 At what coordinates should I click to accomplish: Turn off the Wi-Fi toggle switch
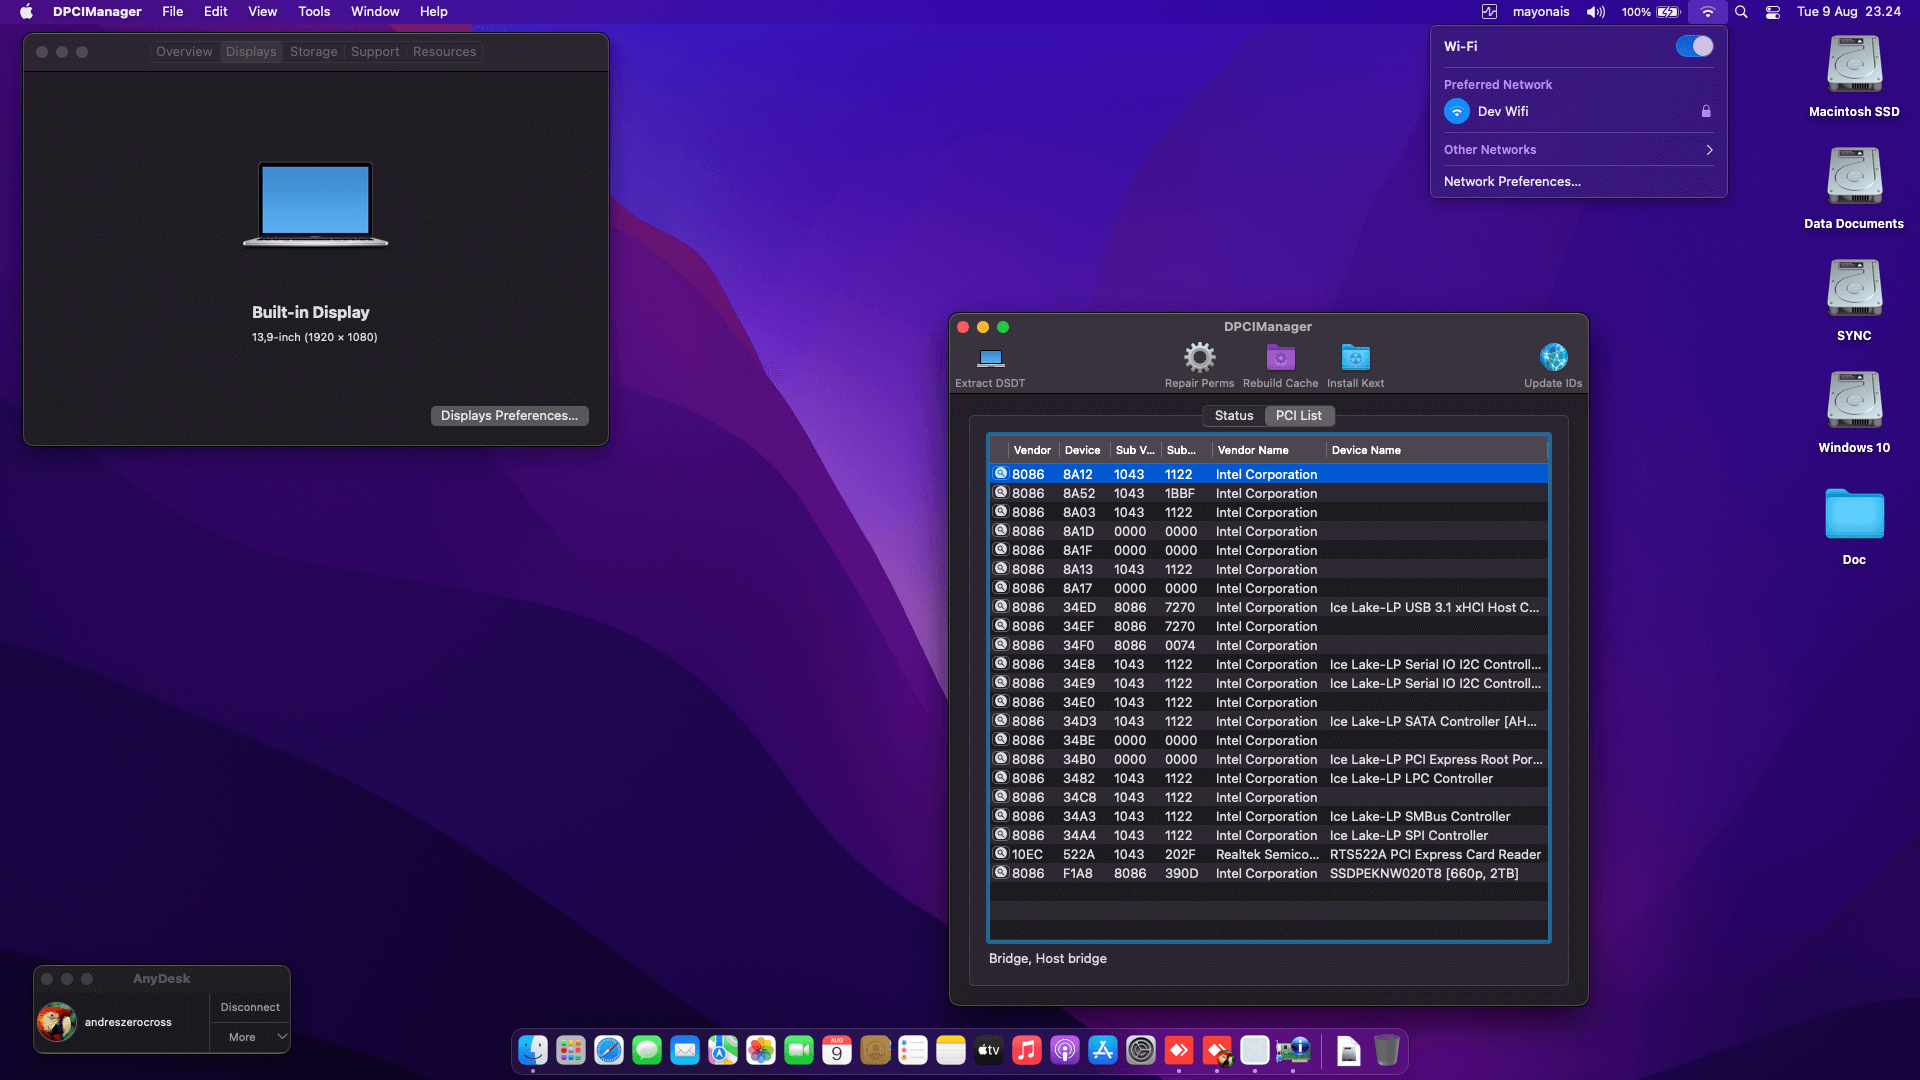point(1694,46)
